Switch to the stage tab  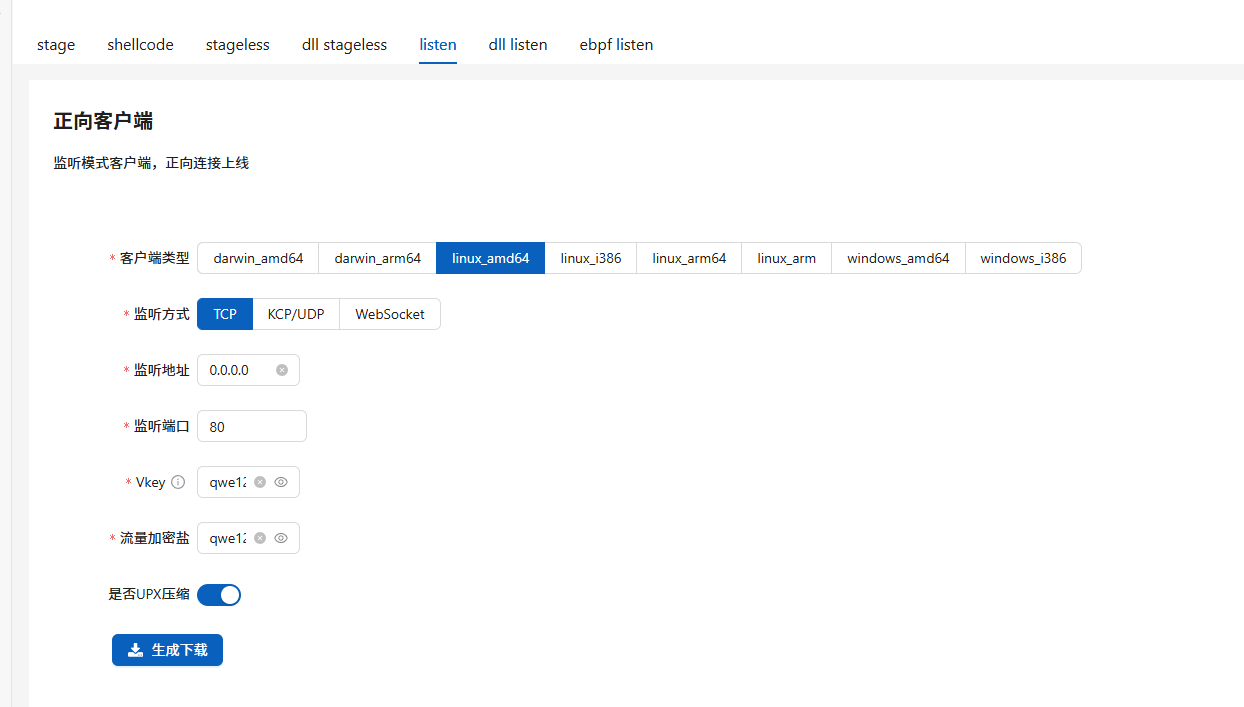[56, 45]
